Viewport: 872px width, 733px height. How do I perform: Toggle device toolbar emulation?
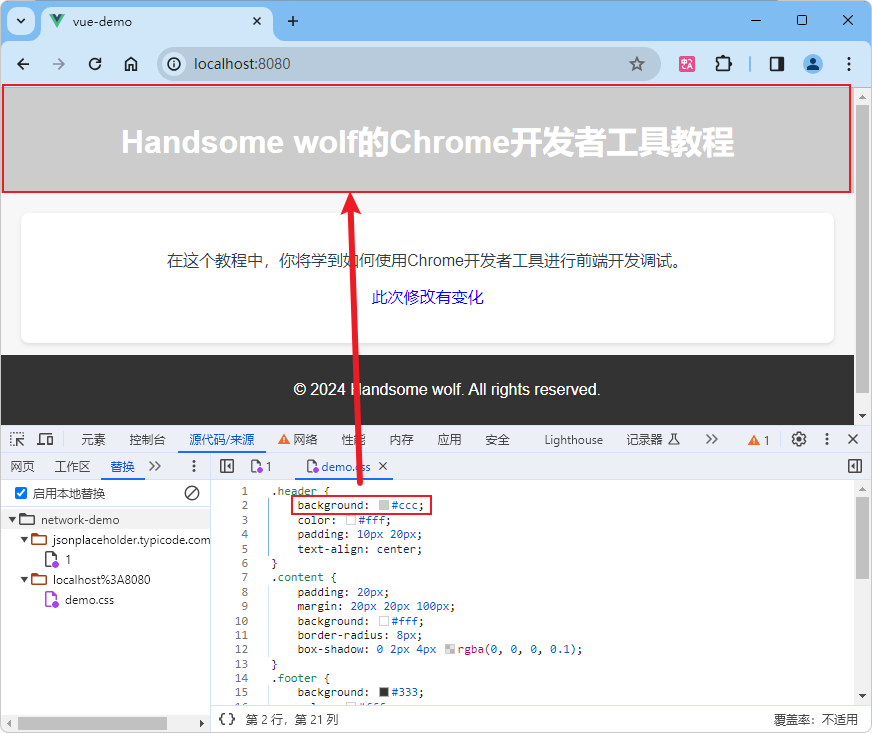(45, 439)
